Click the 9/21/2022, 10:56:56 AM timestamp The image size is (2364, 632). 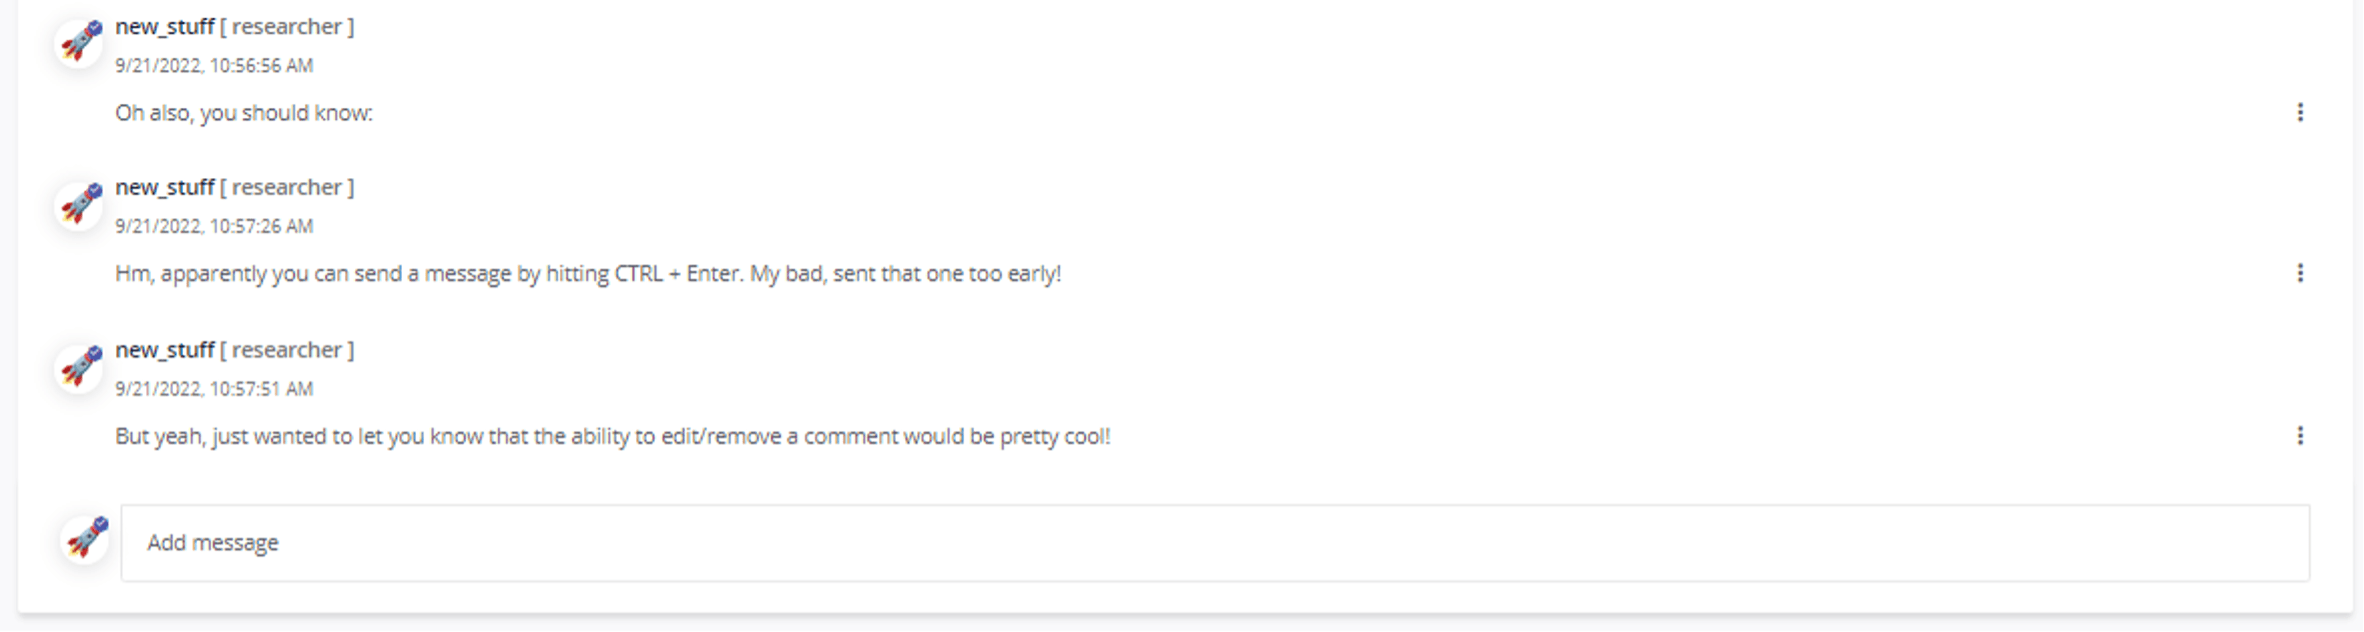(x=214, y=66)
